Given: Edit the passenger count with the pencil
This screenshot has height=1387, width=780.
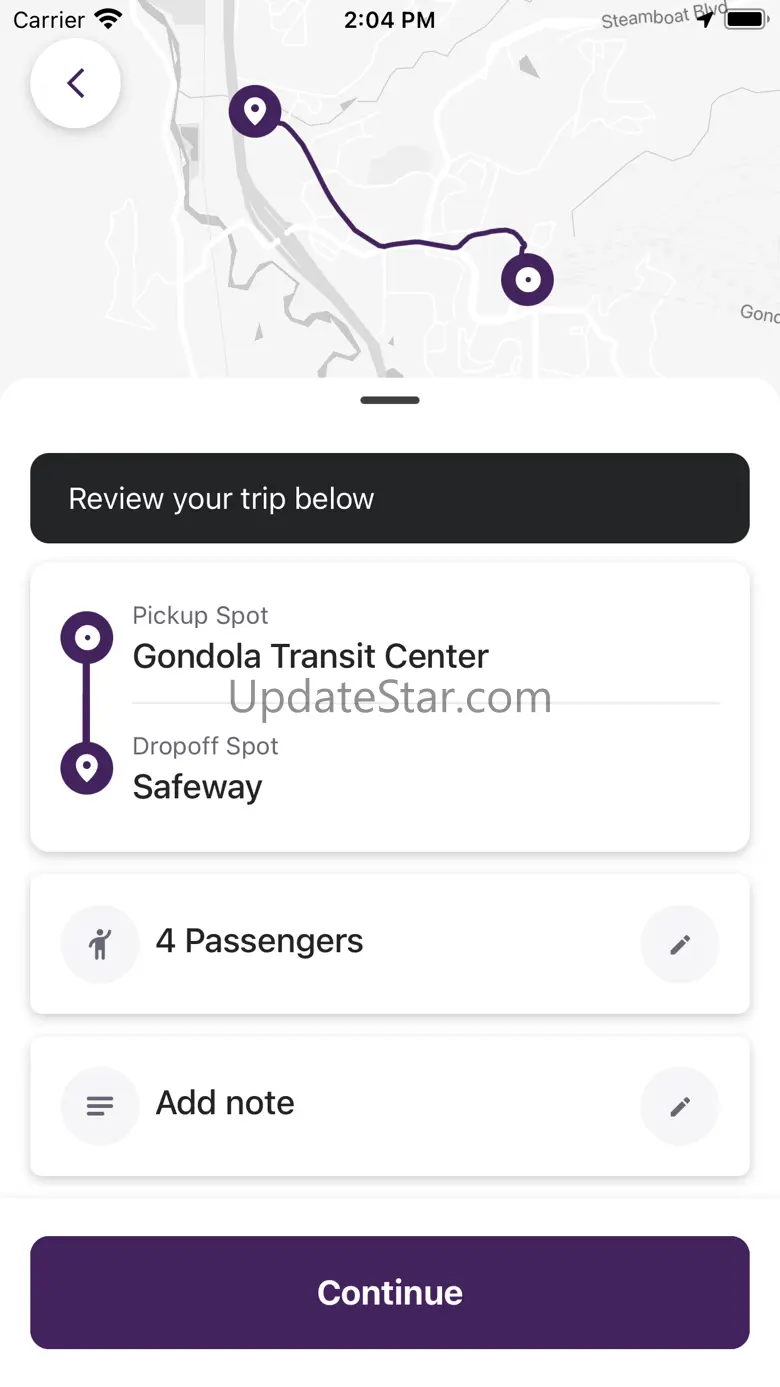Looking at the screenshot, I should (x=680, y=944).
